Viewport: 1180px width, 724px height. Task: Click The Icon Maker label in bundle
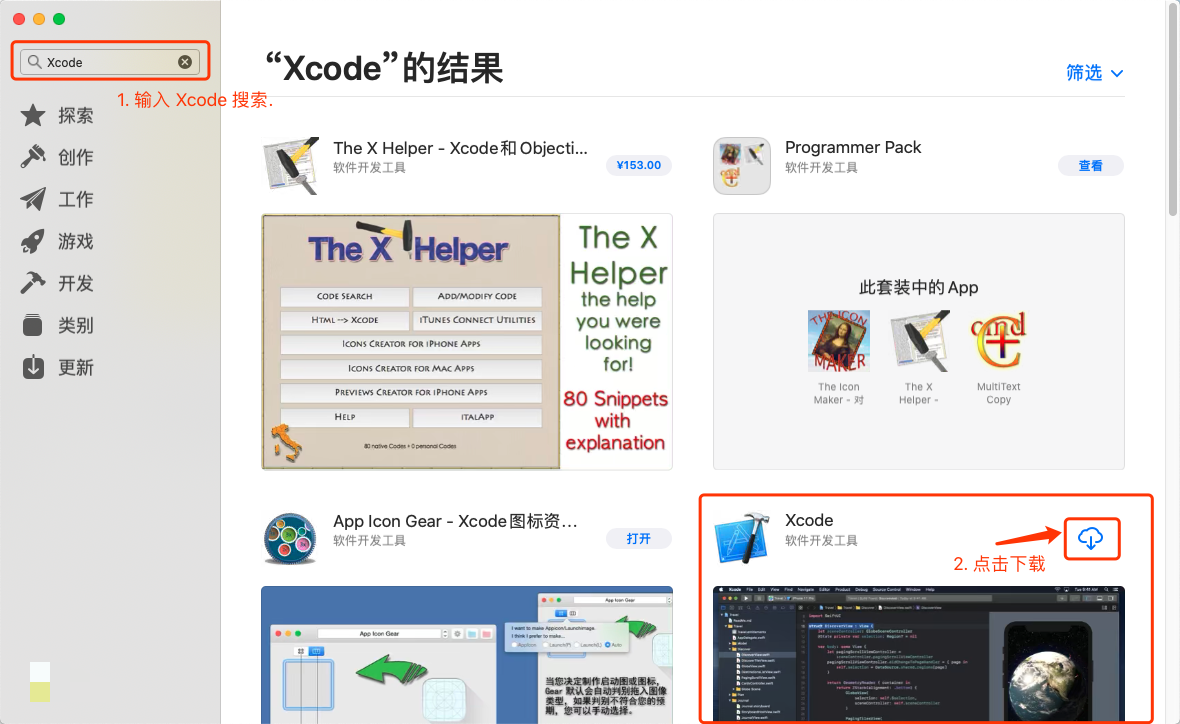(x=838, y=393)
